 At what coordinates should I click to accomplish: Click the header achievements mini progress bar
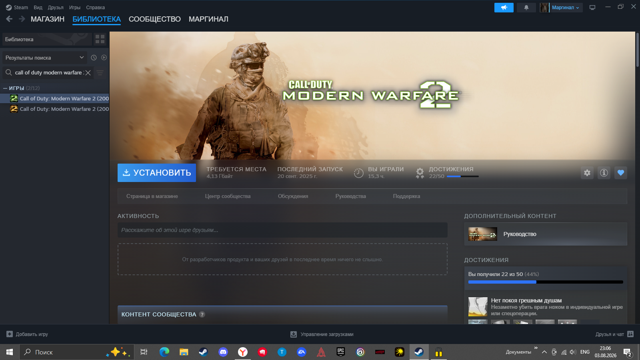(x=463, y=176)
